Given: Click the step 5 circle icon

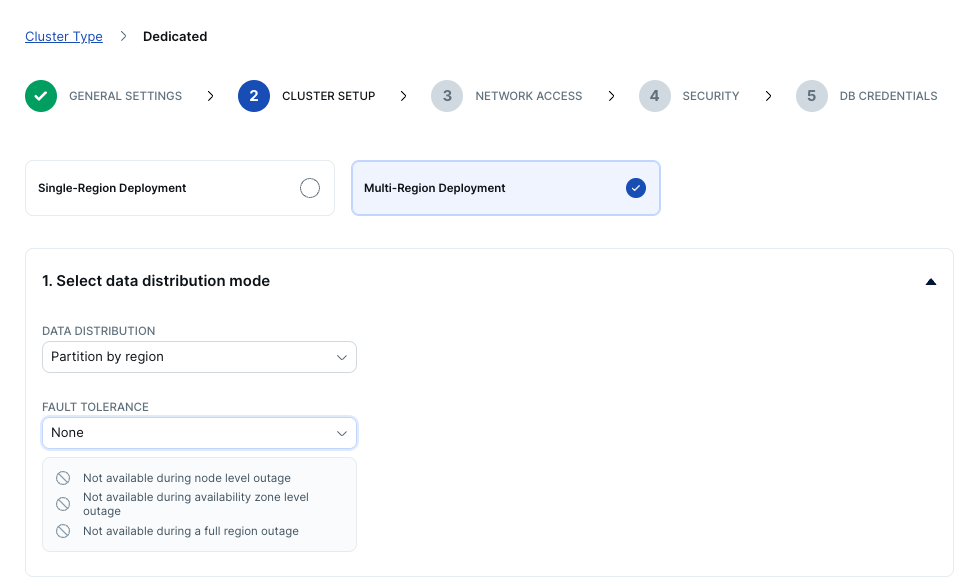Looking at the screenshot, I should pos(812,96).
